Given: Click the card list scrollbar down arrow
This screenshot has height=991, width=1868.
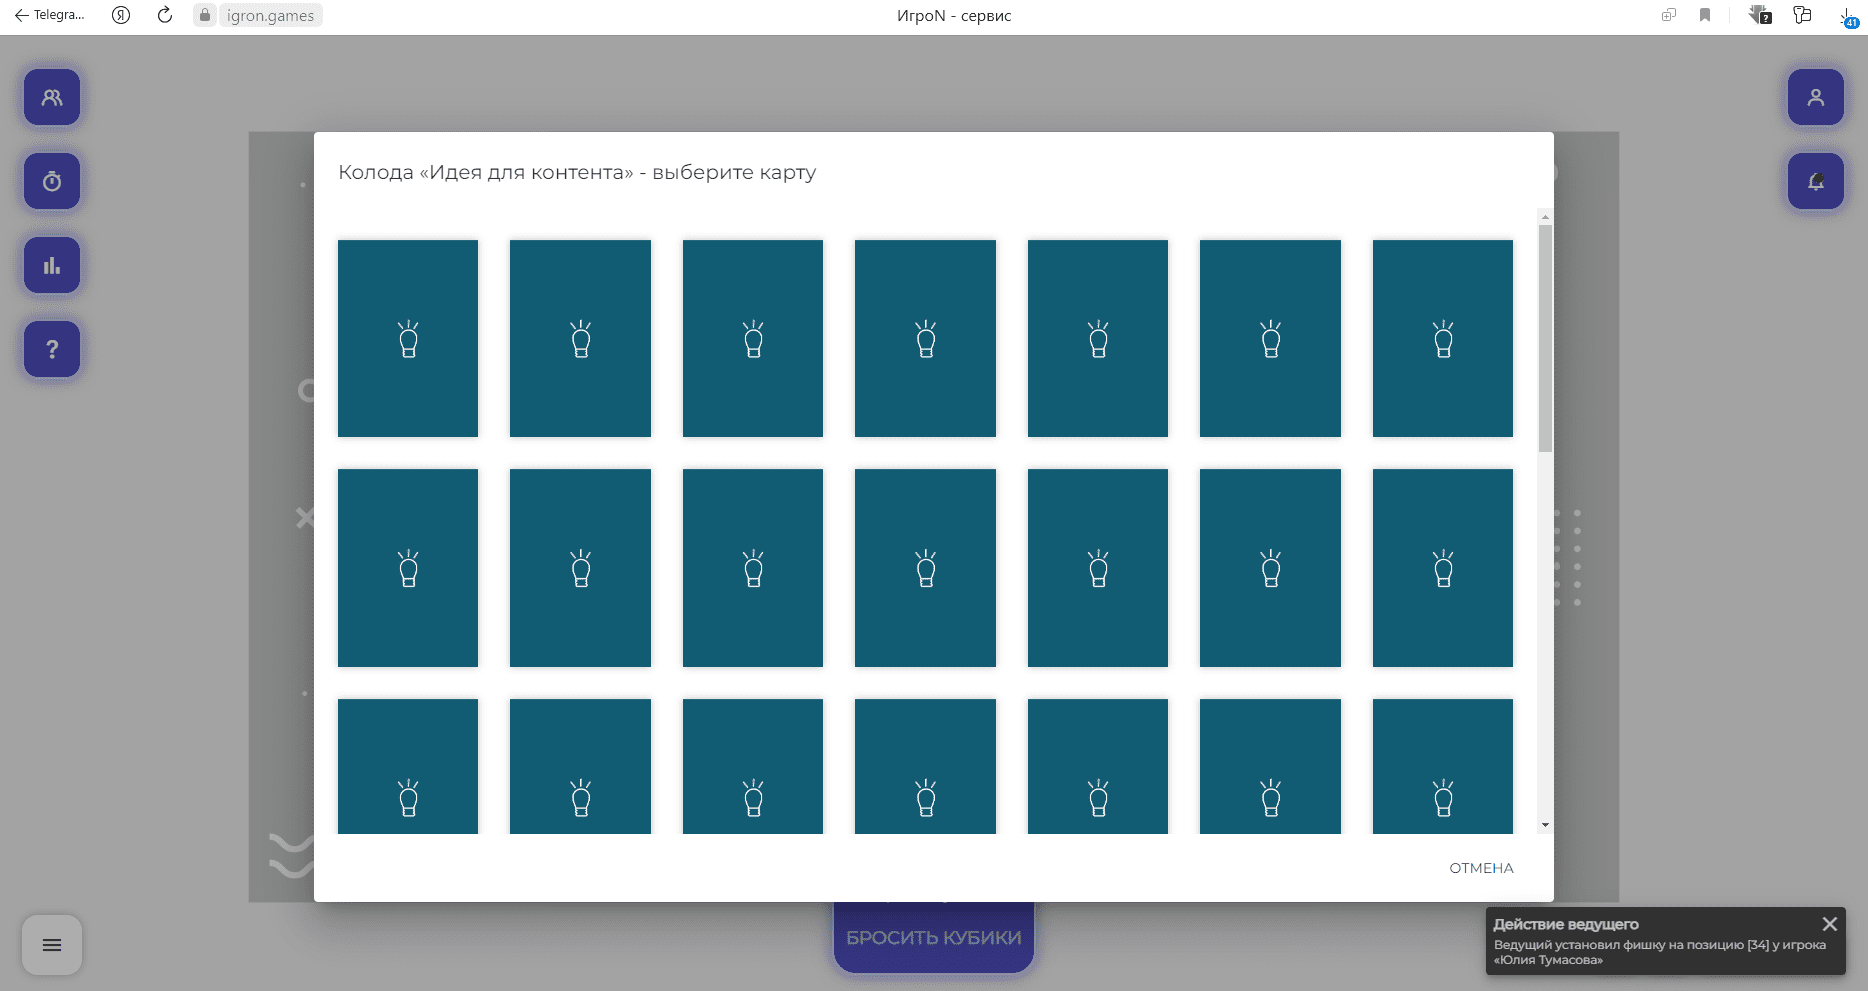Looking at the screenshot, I should (1545, 825).
